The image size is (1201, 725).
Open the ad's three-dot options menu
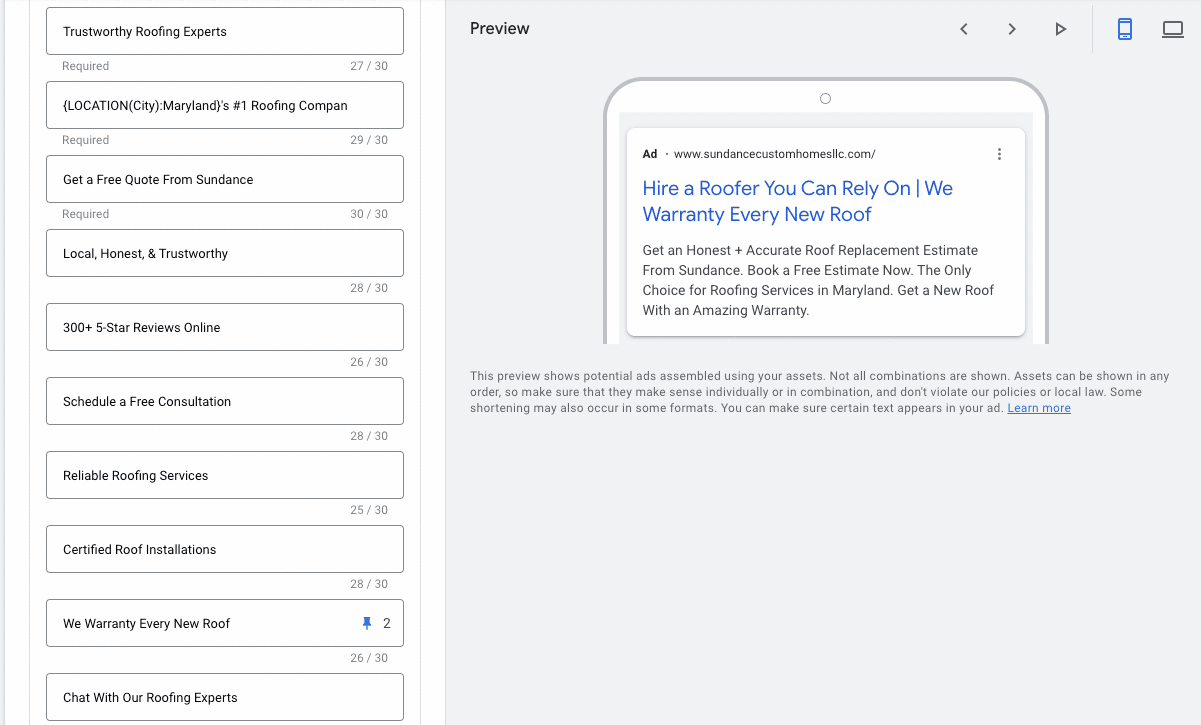coord(999,154)
